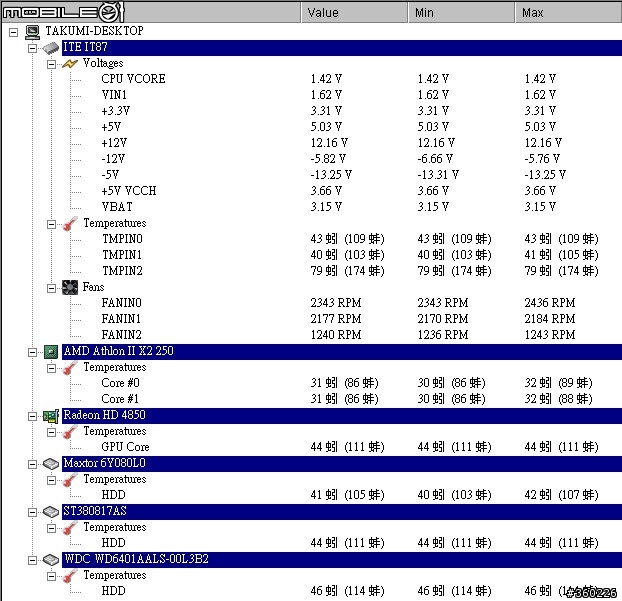Collapse Temperatures under Radeon HD 4850
This screenshot has width=622, height=601.
(x=51, y=432)
